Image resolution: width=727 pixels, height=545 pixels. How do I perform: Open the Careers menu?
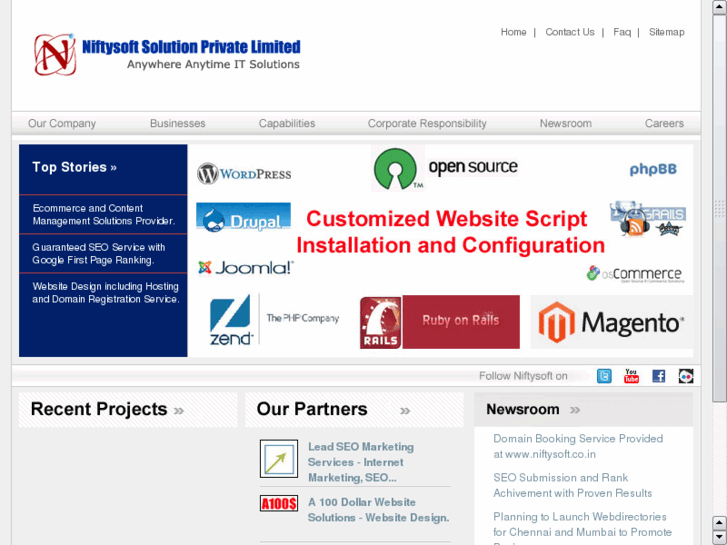tap(664, 123)
